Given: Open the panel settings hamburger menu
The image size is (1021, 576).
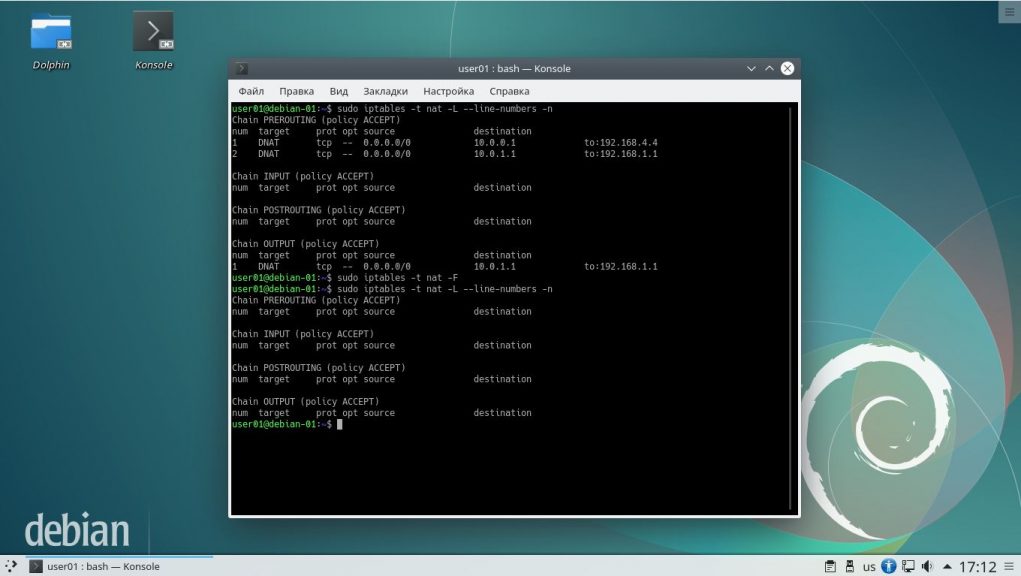Looking at the screenshot, I should pyautogui.click(x=1009, y=567).
